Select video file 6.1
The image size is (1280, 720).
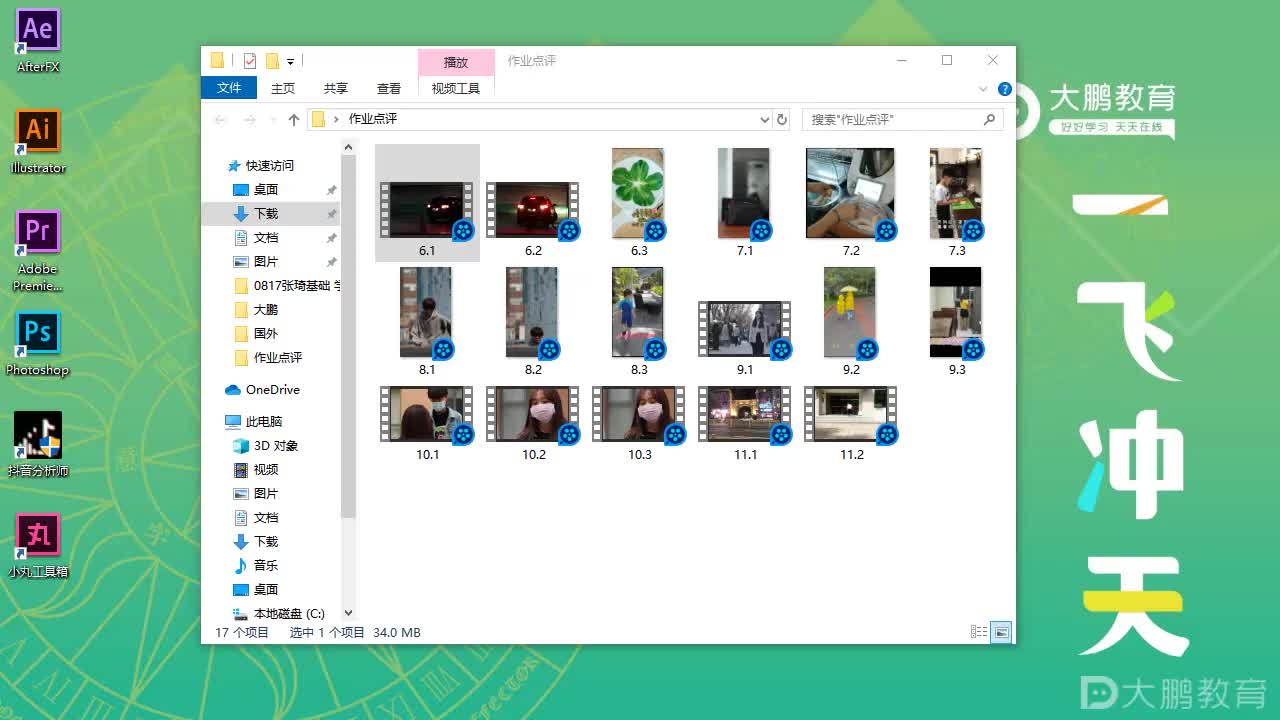click(x=427, y=203)
